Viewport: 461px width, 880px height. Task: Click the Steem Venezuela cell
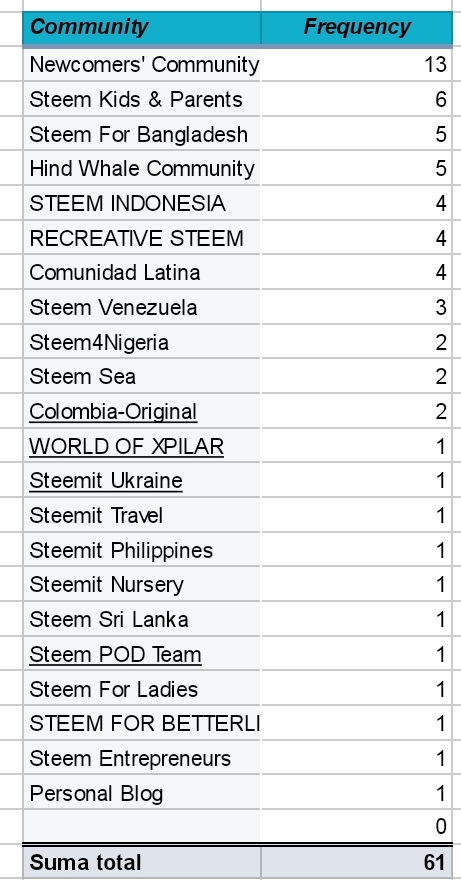tap(142, 307)
